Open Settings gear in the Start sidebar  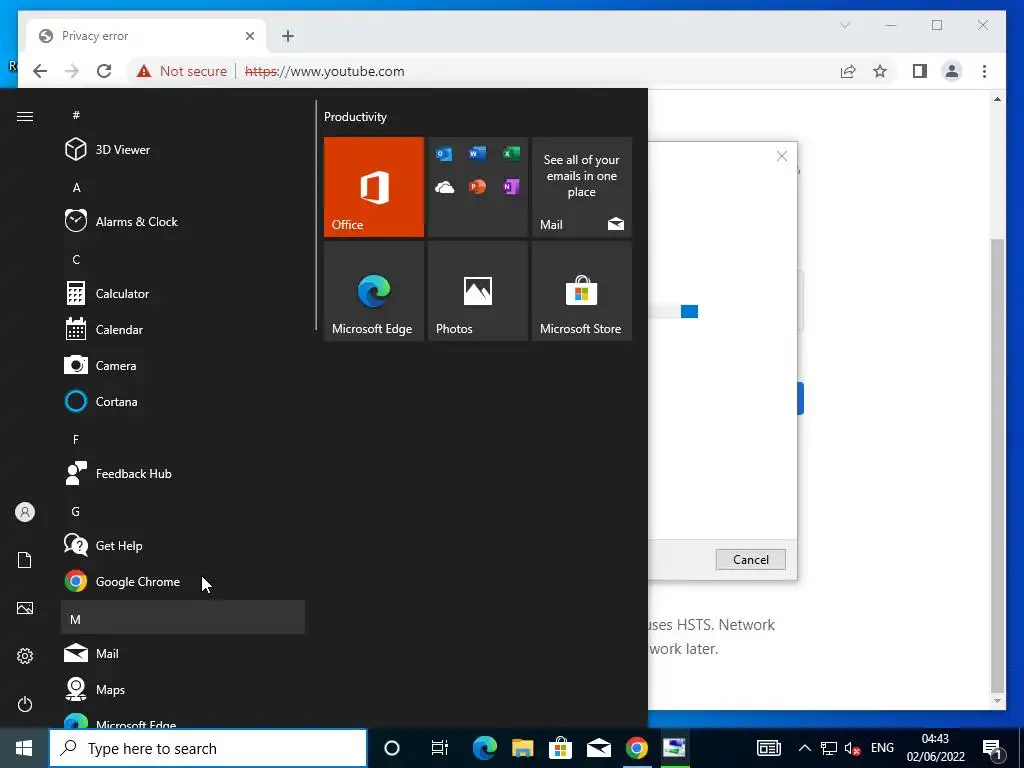25,656
